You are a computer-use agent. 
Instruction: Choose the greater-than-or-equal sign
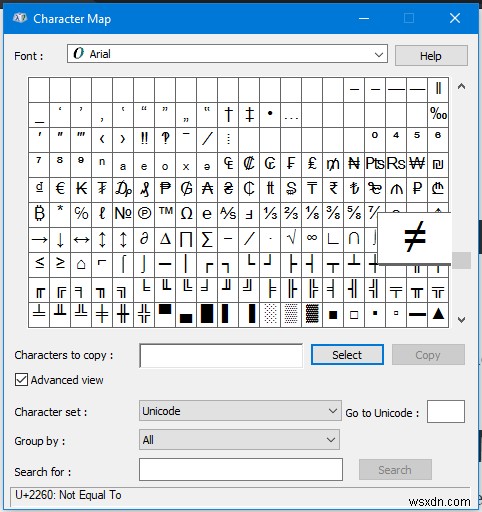coord(60,265)
